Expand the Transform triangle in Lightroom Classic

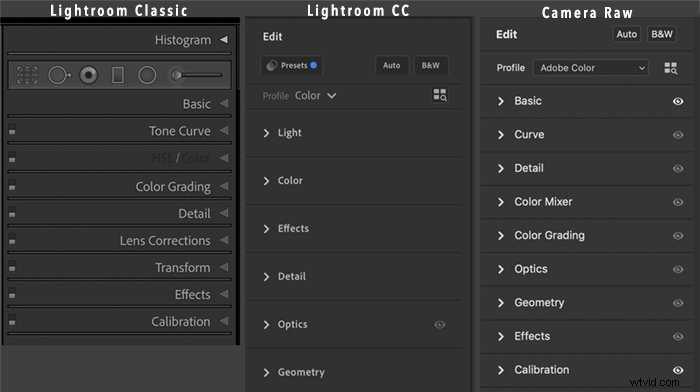(x=224, y=267)
